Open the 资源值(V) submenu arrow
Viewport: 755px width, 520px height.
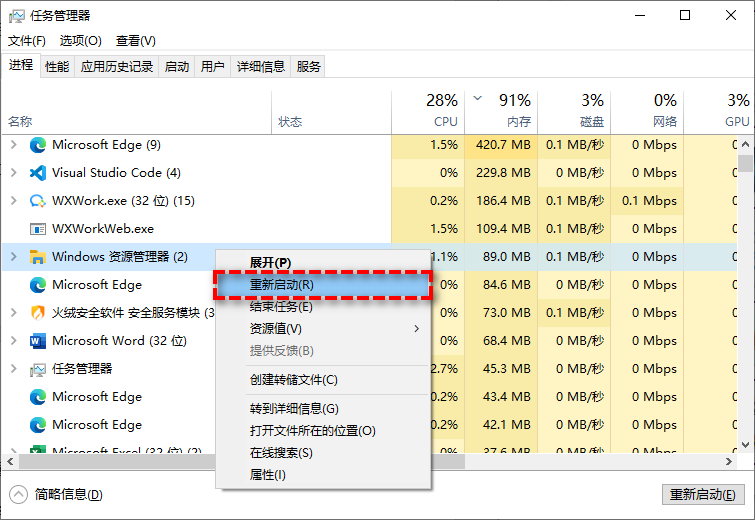pos(416,329)
